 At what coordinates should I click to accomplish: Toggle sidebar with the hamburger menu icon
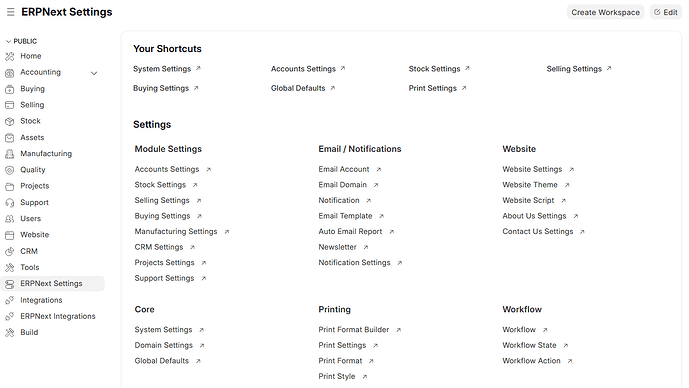pyautogui.click(x=11, y=12)
